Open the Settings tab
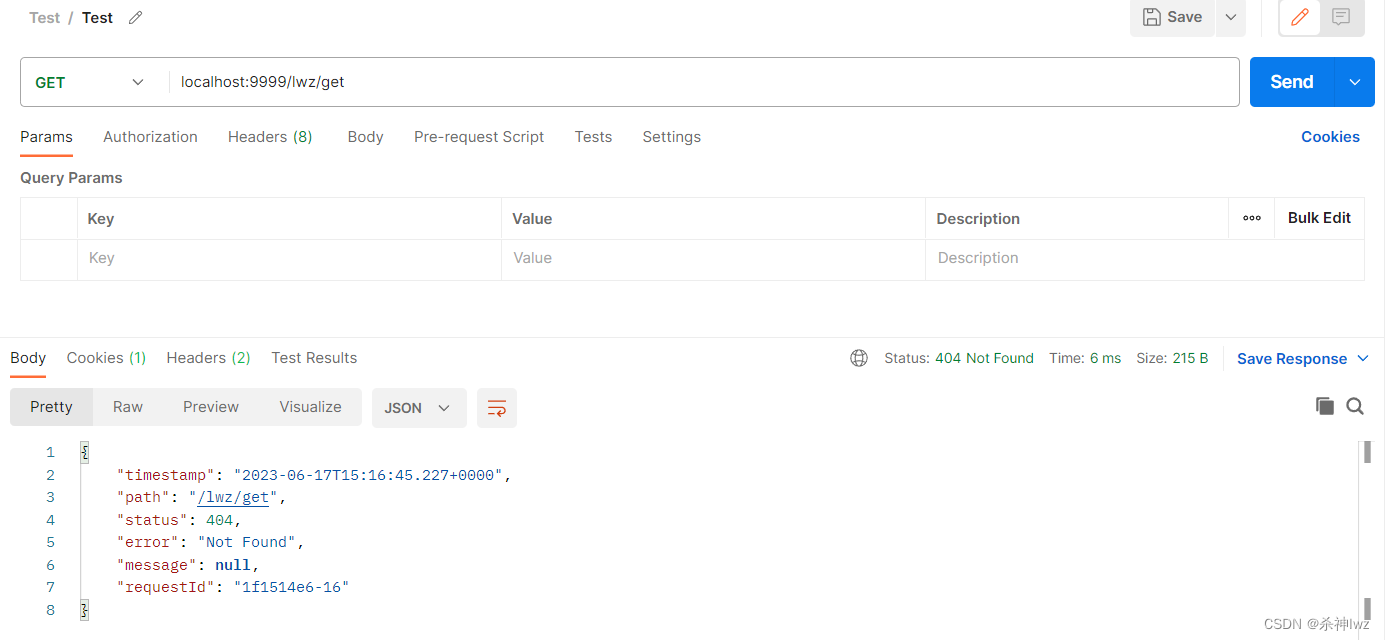Viewport: 1385px width, 640px height. tap(671, 137)
